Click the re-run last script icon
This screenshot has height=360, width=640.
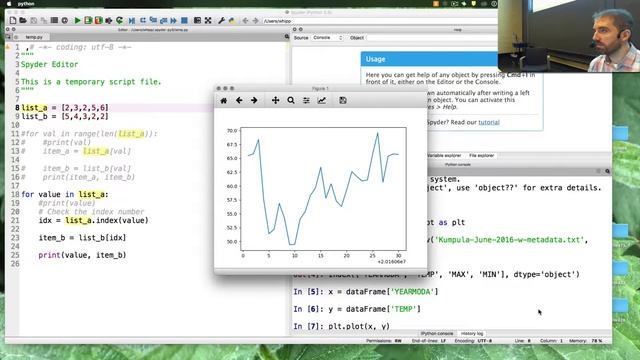pos(119,20)
